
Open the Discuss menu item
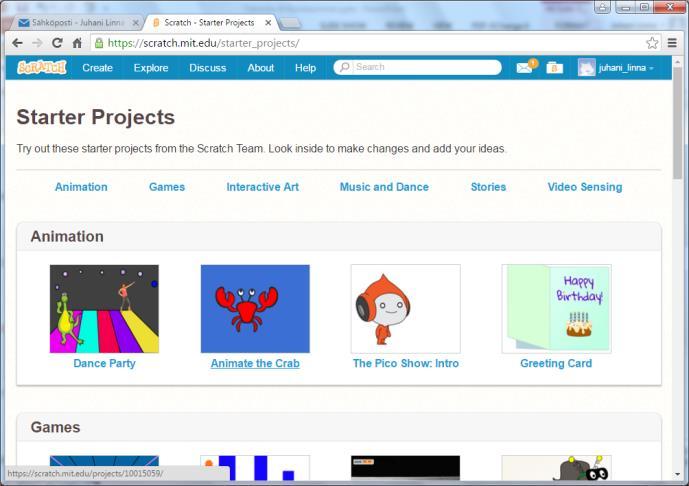click(x=207, y=68)
